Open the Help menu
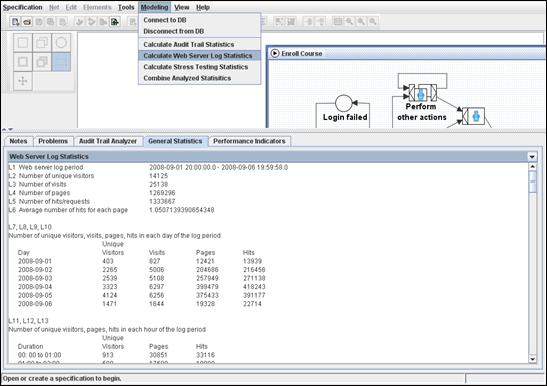The image size is (547, 386). [203, 7]
